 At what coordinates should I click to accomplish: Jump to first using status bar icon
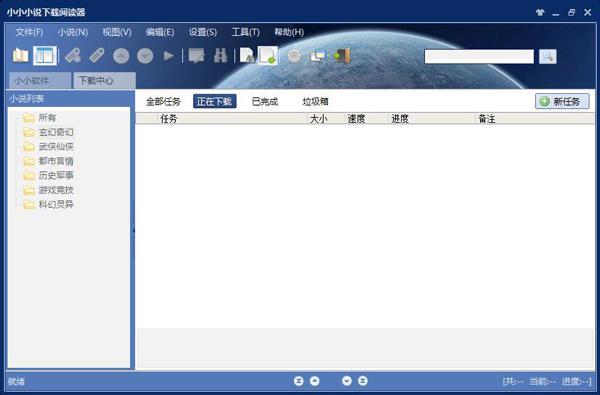[x=298, y=381]
